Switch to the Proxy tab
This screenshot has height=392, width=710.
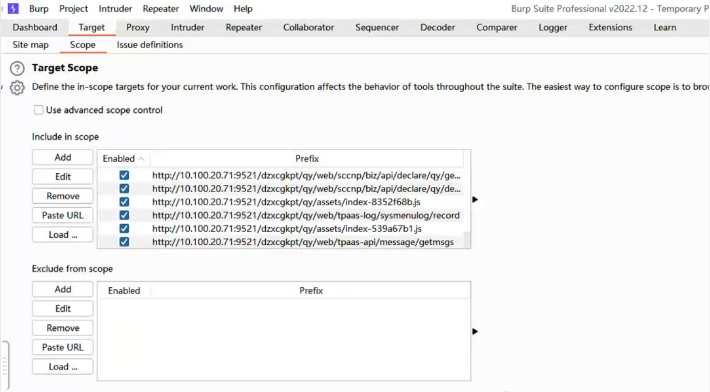tap(138, 28)
